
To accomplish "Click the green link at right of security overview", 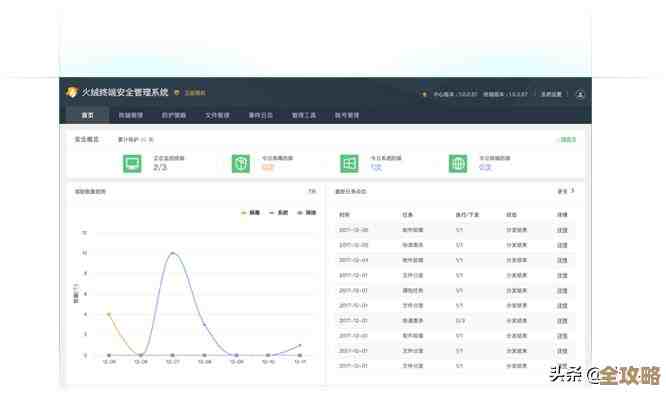I will click(x=567, y=139).
